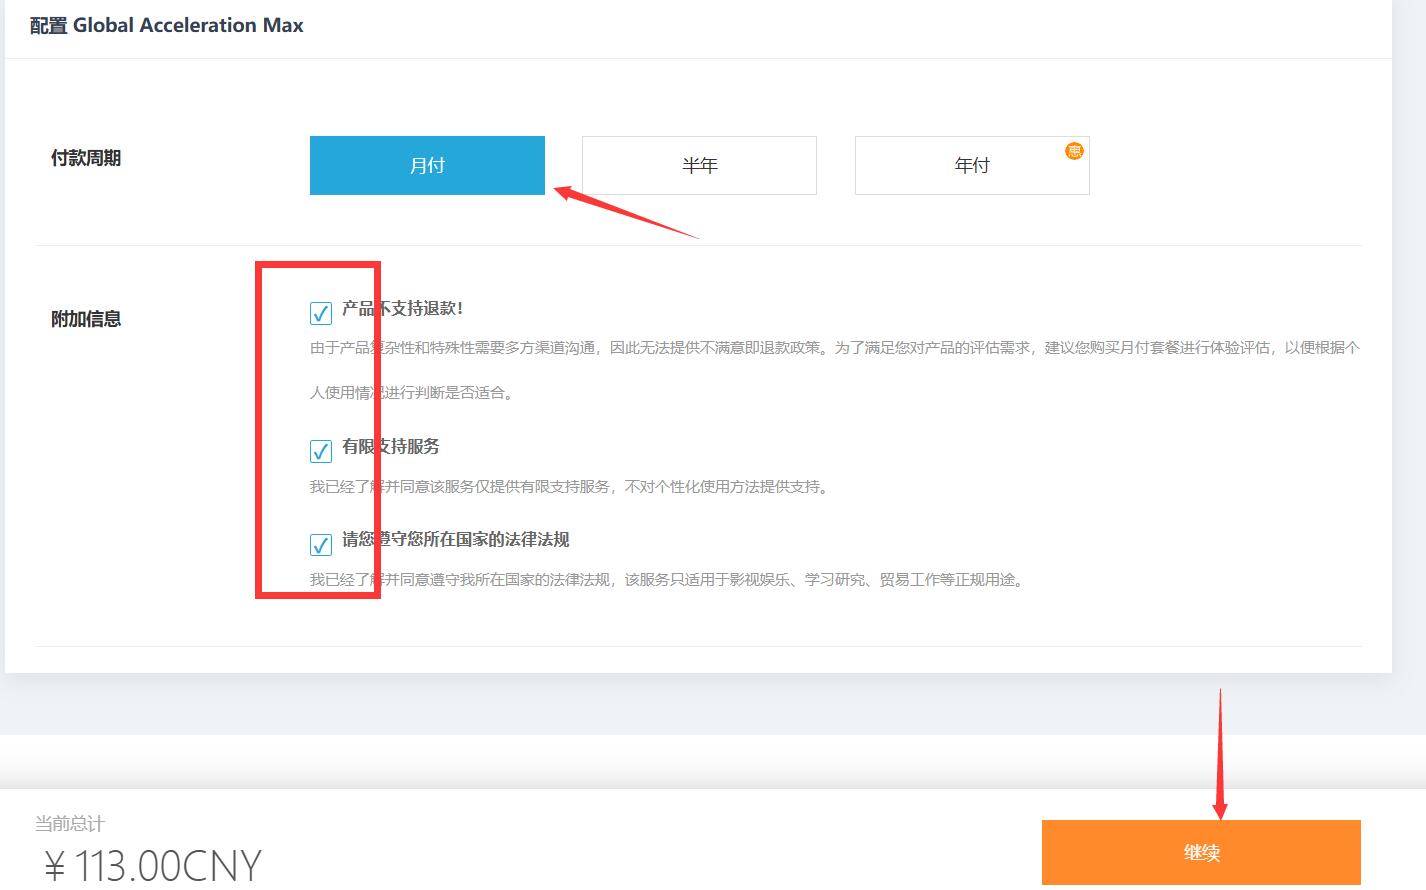This screenshot has height=890, width=1426.
Task: Click the legal compliance description mentioning 影视娱乐
Action: (668, 580)
